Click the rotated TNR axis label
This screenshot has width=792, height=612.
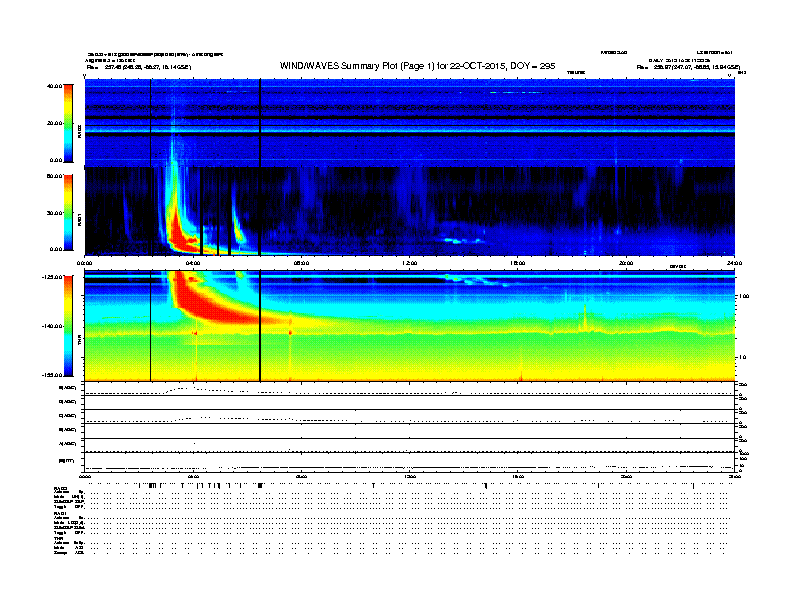(79, 341)
